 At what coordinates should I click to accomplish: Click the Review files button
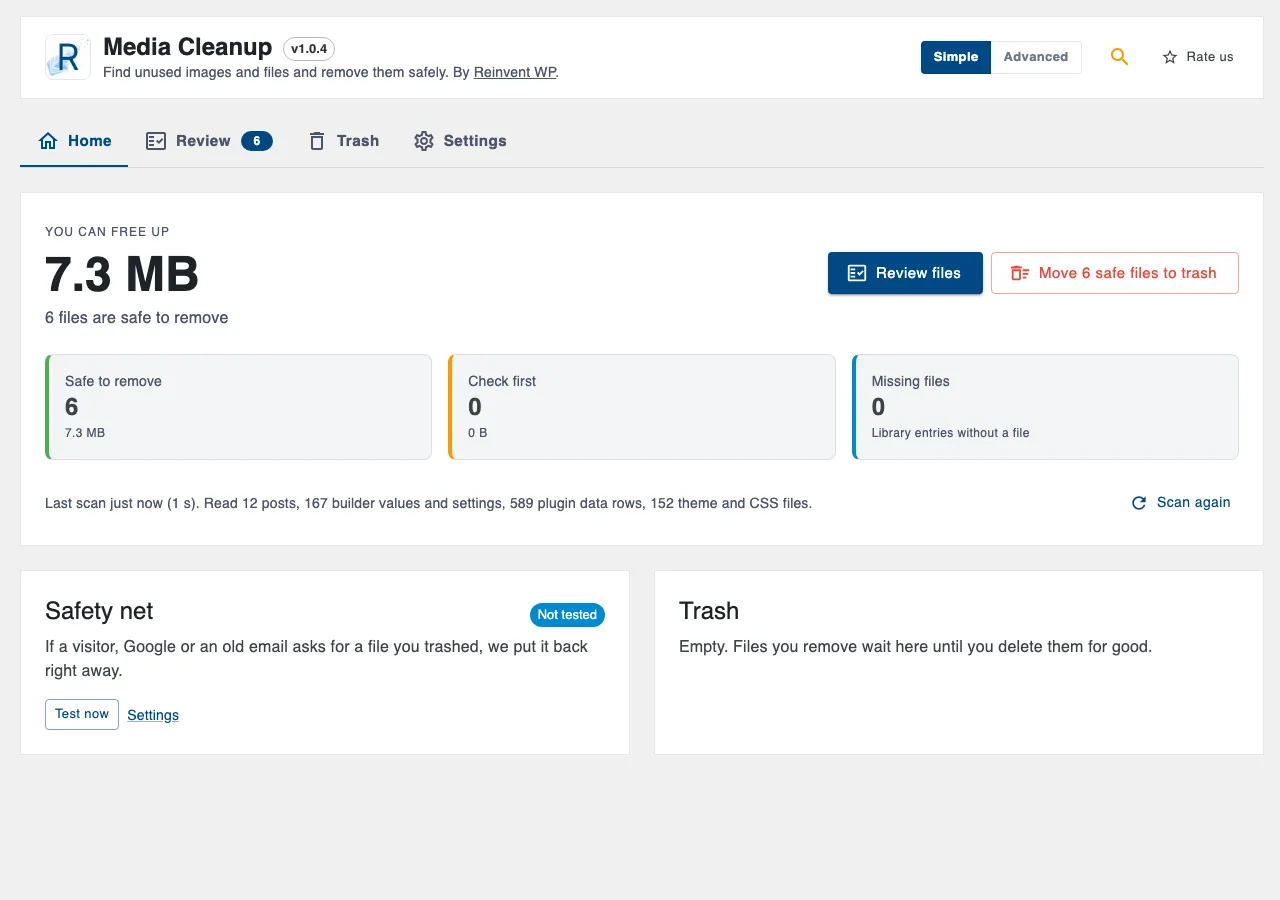[x=905, y=273]
